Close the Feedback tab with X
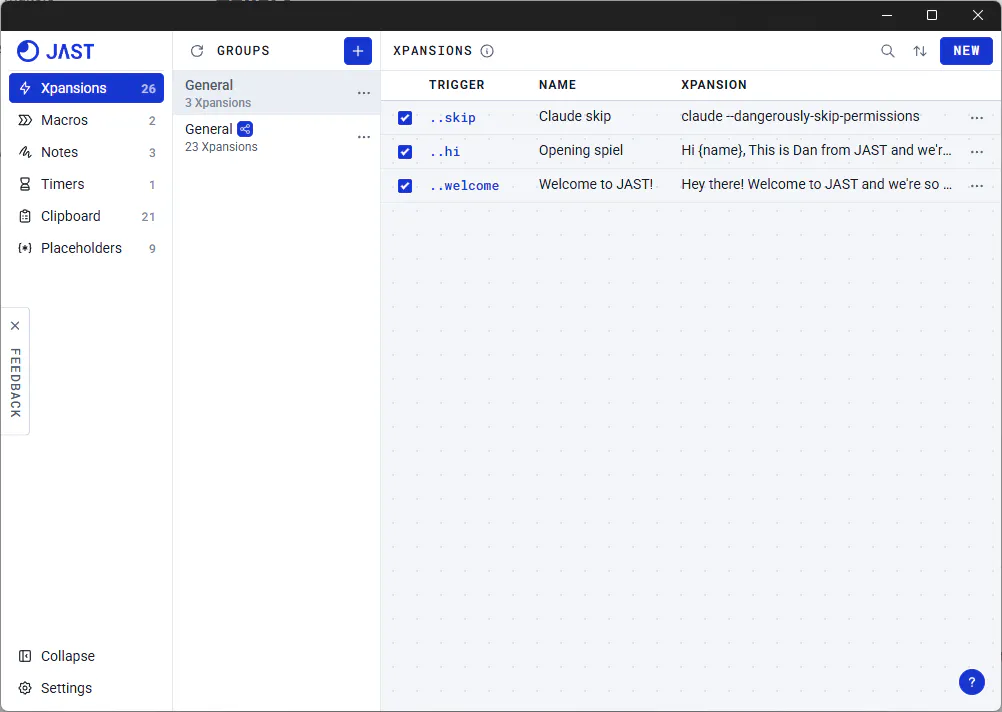Screen dimensions: 1002x712 [x=15, y=326]
